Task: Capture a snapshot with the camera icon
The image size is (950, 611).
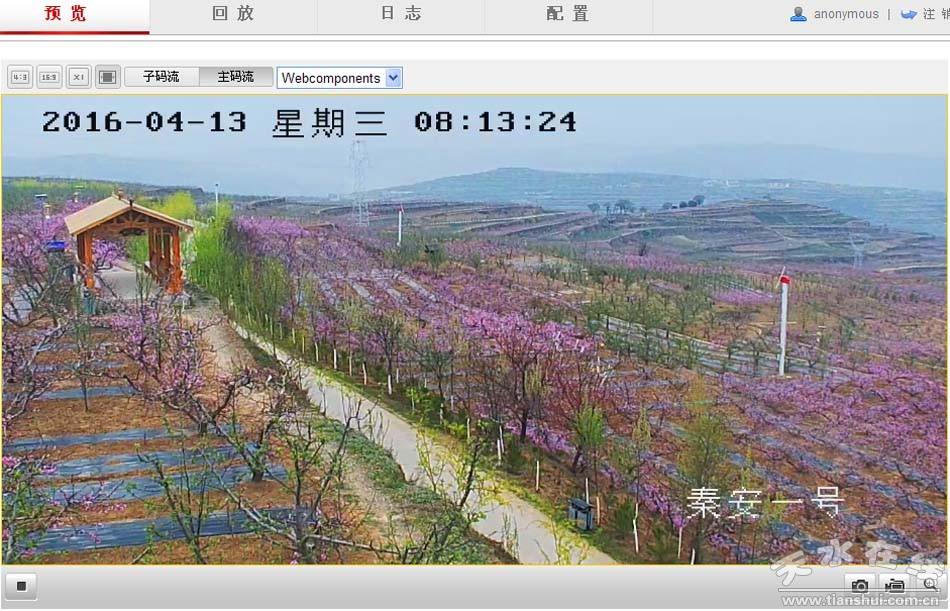Action: 859,585
